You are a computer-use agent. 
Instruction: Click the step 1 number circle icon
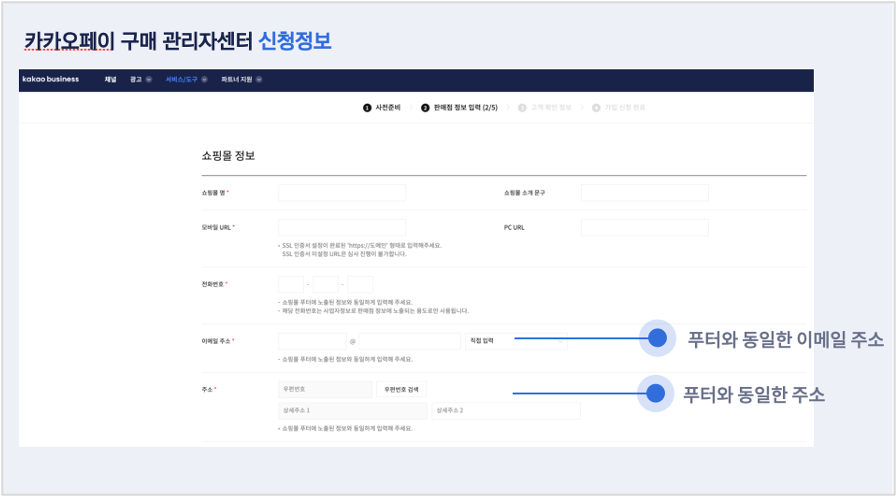tap(367, 108)
